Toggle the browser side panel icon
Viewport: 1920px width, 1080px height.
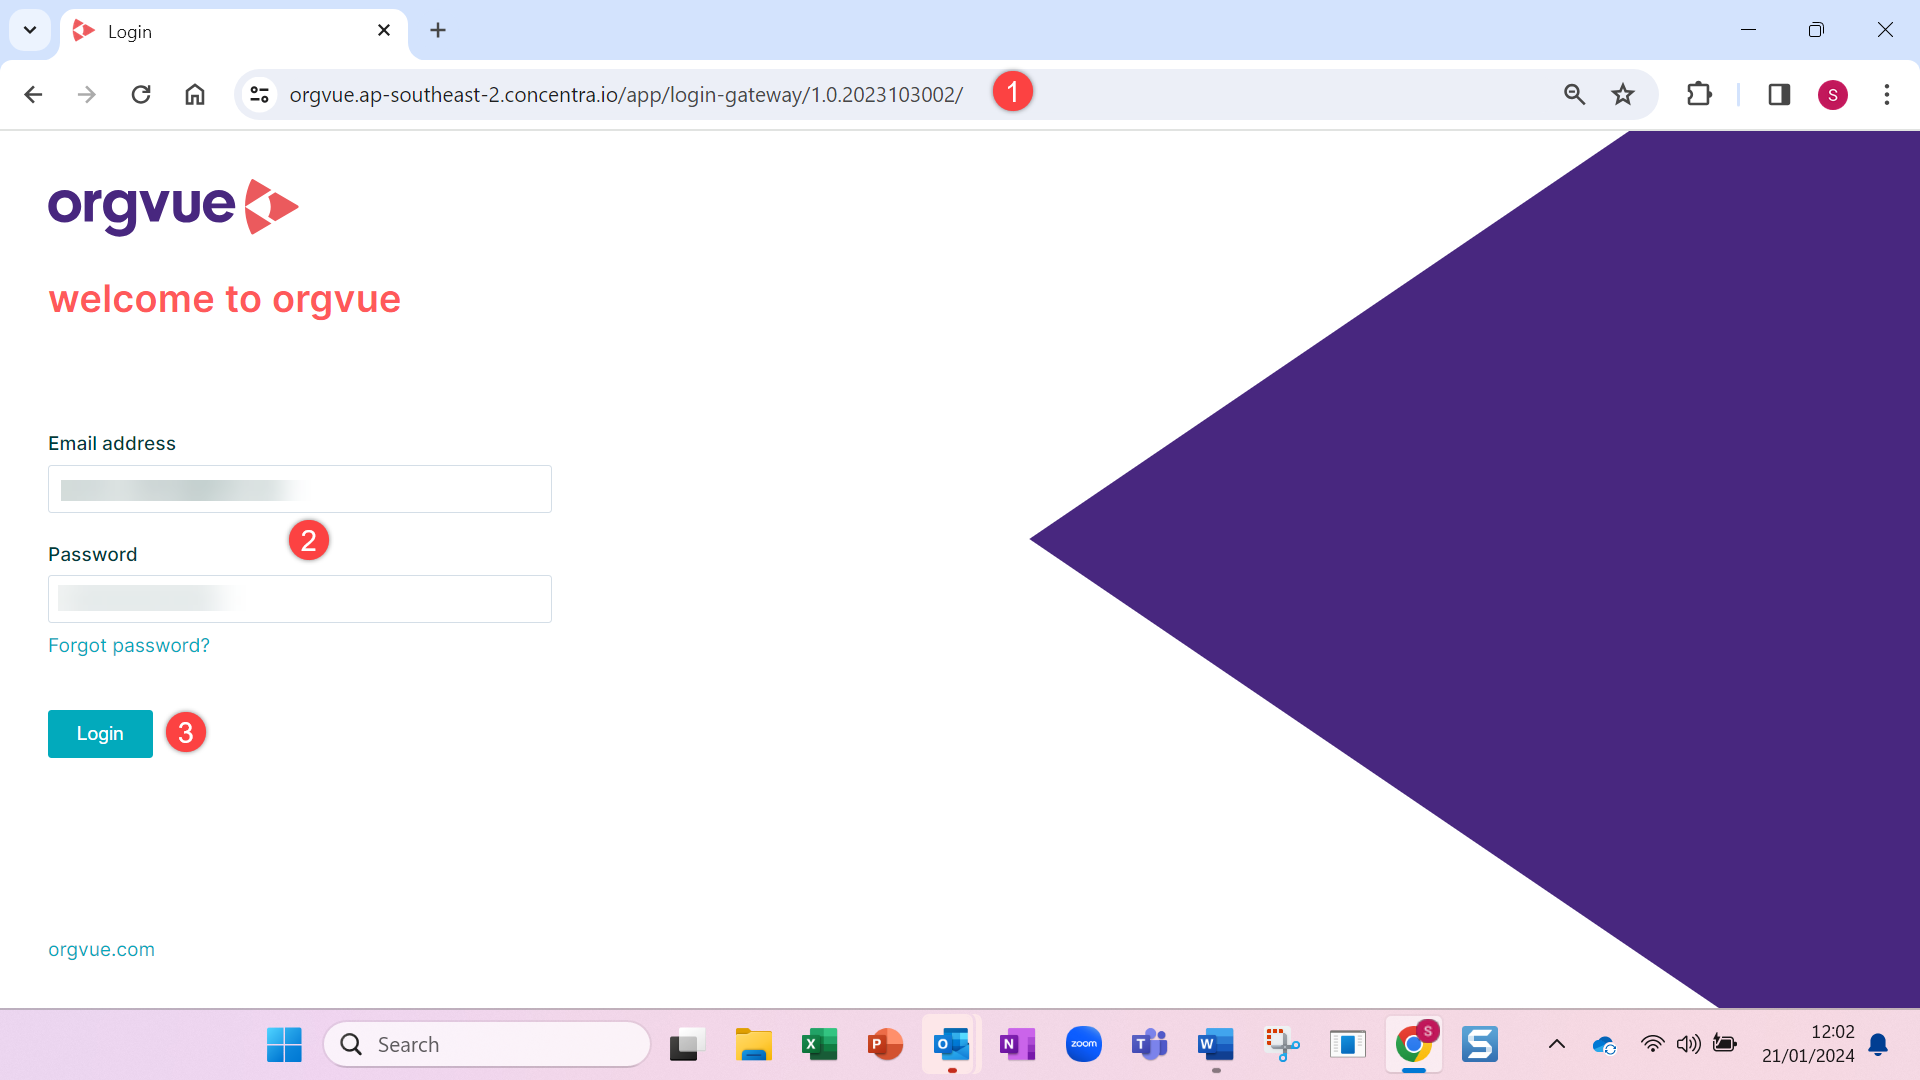[1779, 94]
